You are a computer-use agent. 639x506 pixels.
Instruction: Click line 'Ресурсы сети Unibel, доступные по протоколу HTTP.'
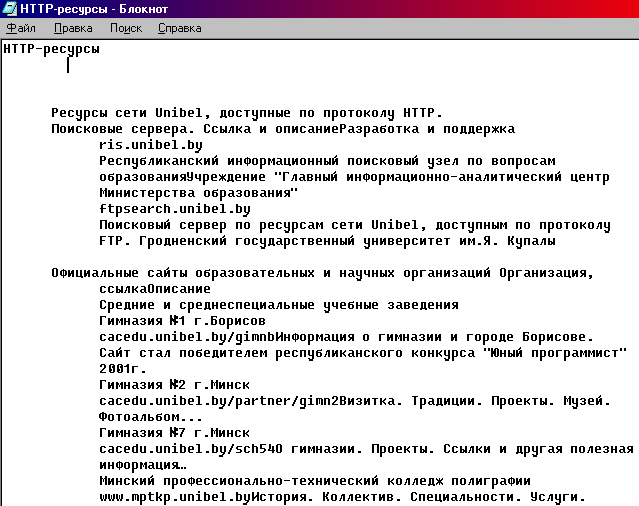[247, 113]
